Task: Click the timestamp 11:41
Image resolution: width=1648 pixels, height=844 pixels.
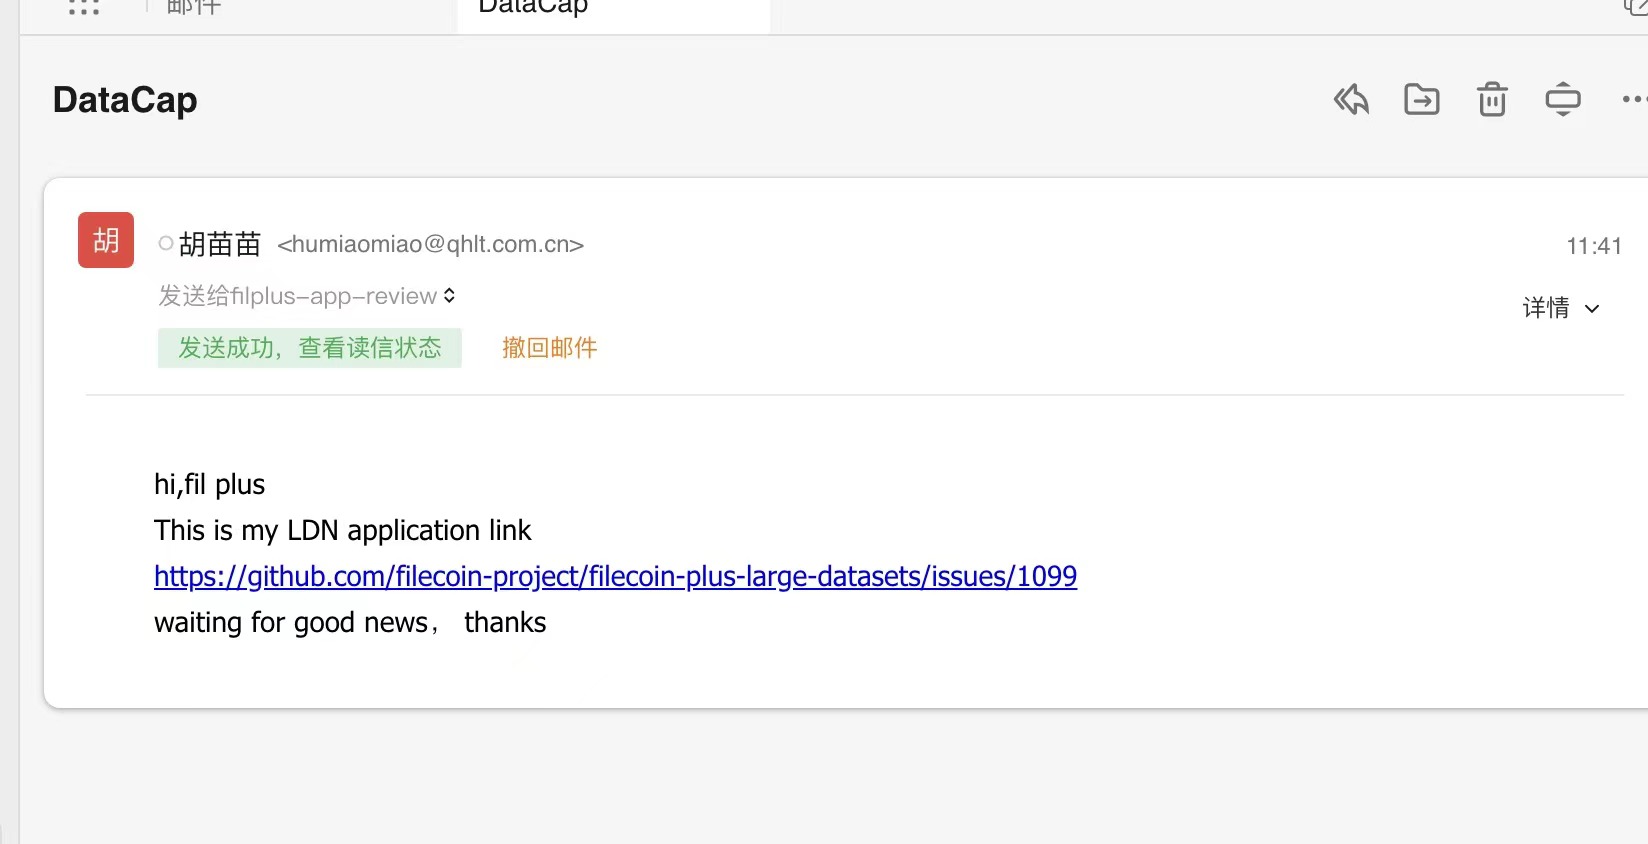Action: tap(1594, 245)
